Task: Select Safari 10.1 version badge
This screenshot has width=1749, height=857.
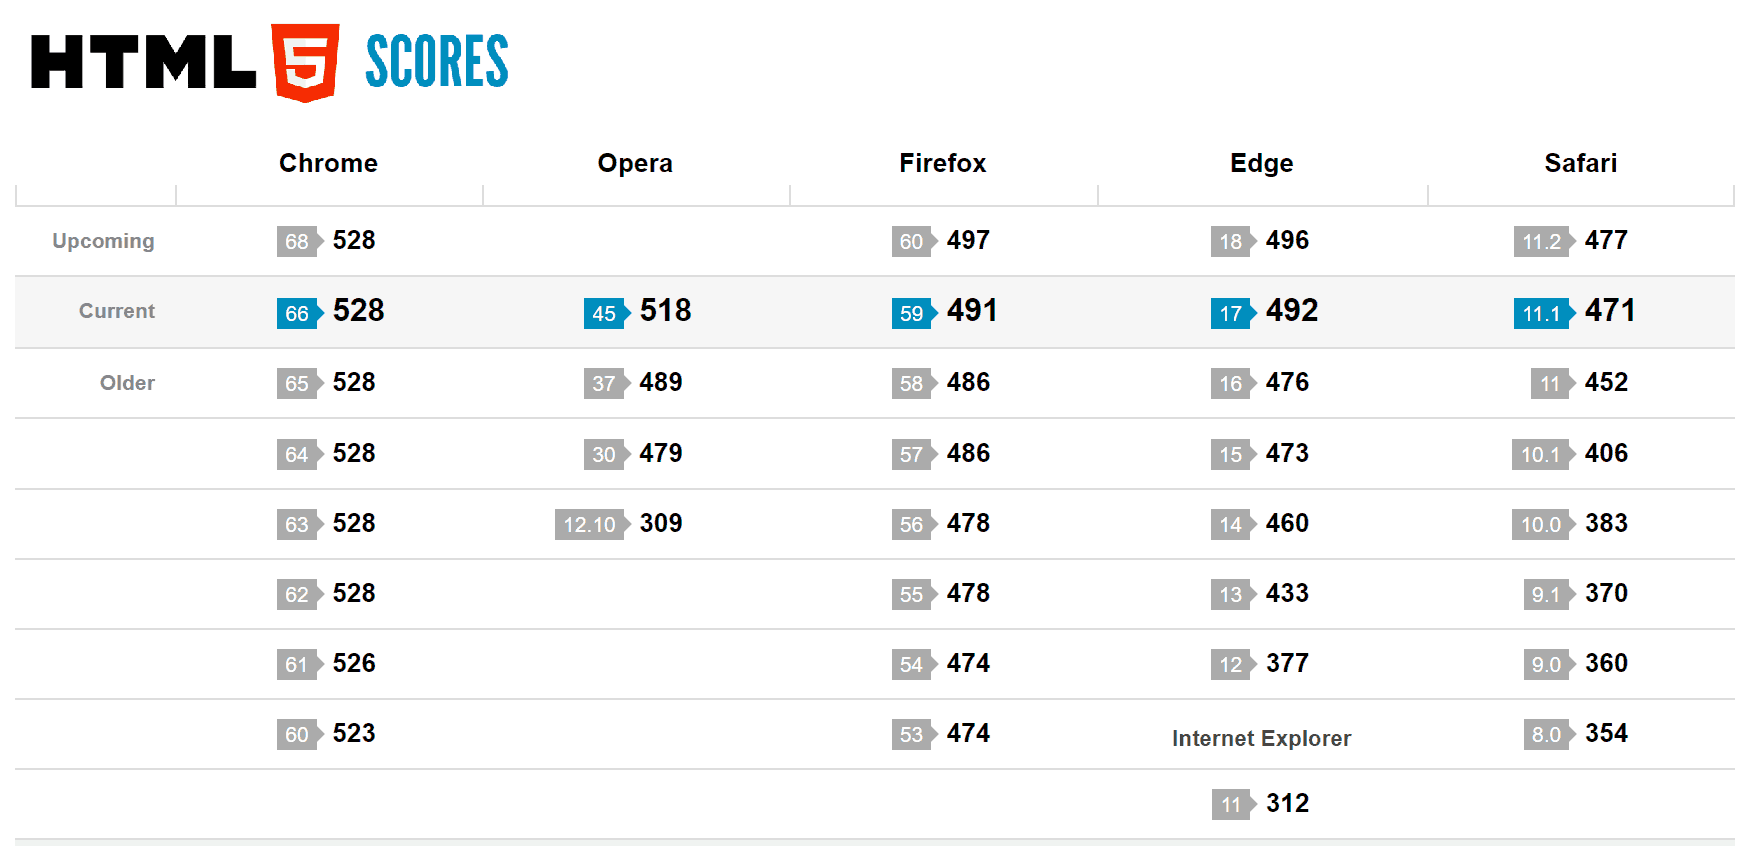Action: (1544, 454)
